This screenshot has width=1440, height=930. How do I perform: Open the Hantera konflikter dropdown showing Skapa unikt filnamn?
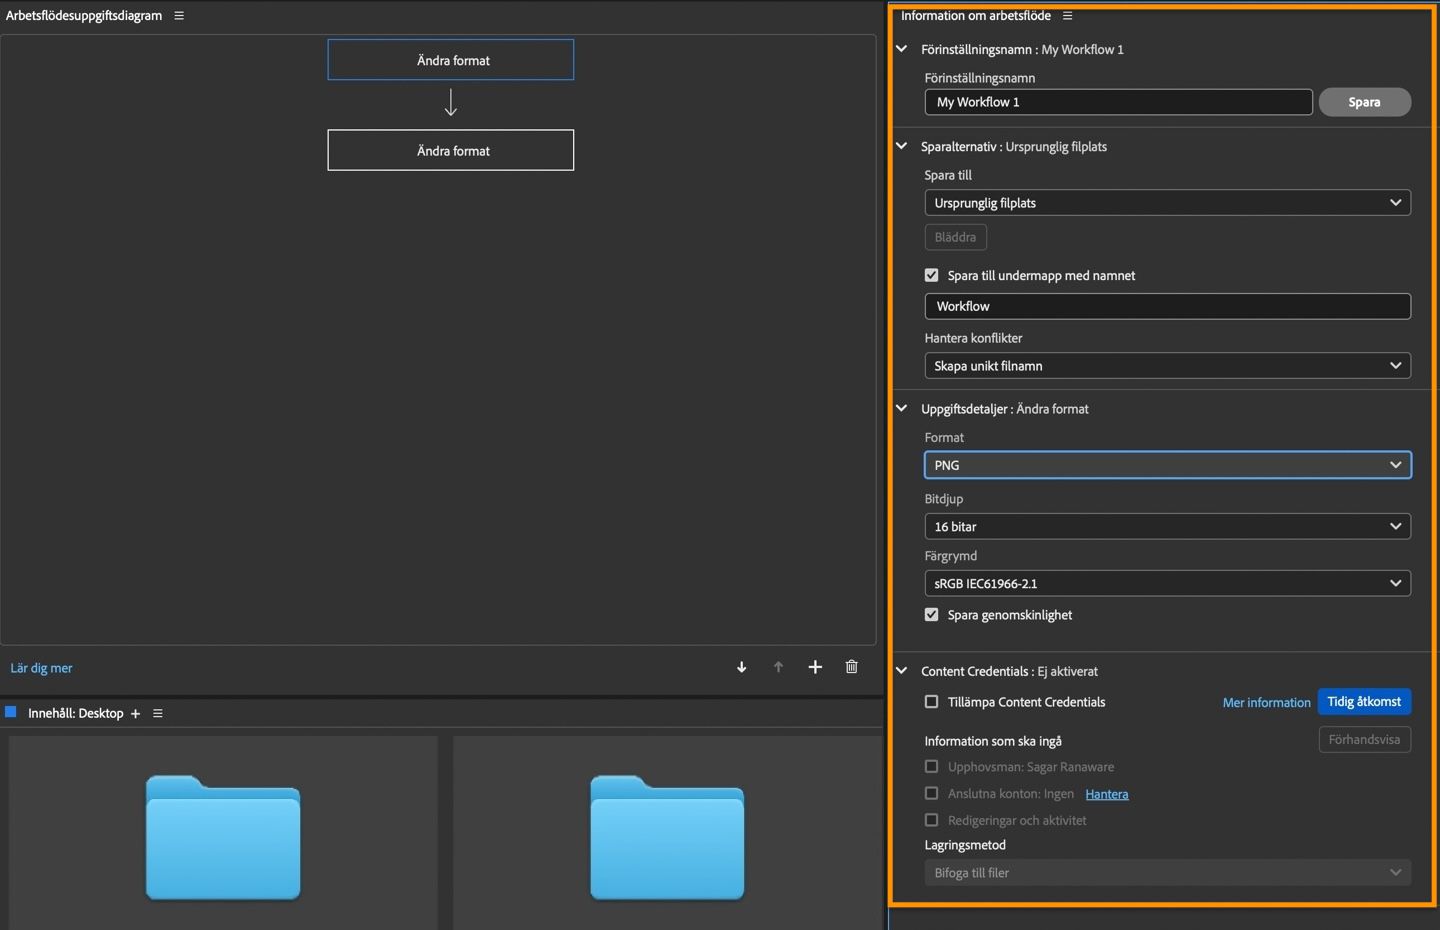(x=1167, y=366)
